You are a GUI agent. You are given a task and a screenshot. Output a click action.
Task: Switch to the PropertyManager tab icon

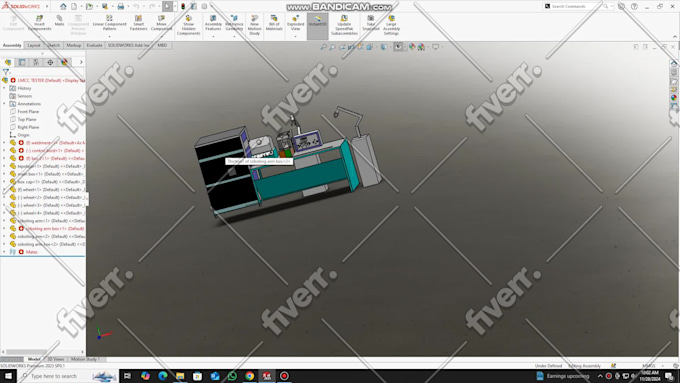click(x=22, y=62)
